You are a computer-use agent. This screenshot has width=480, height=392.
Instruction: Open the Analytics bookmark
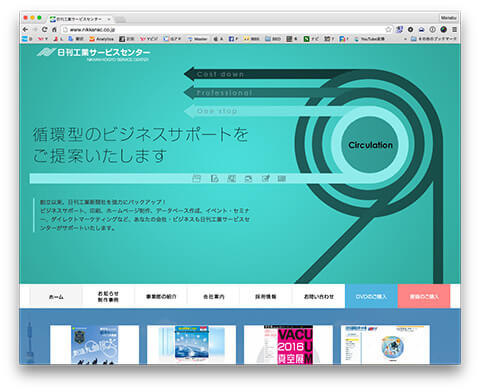point(102,39)
